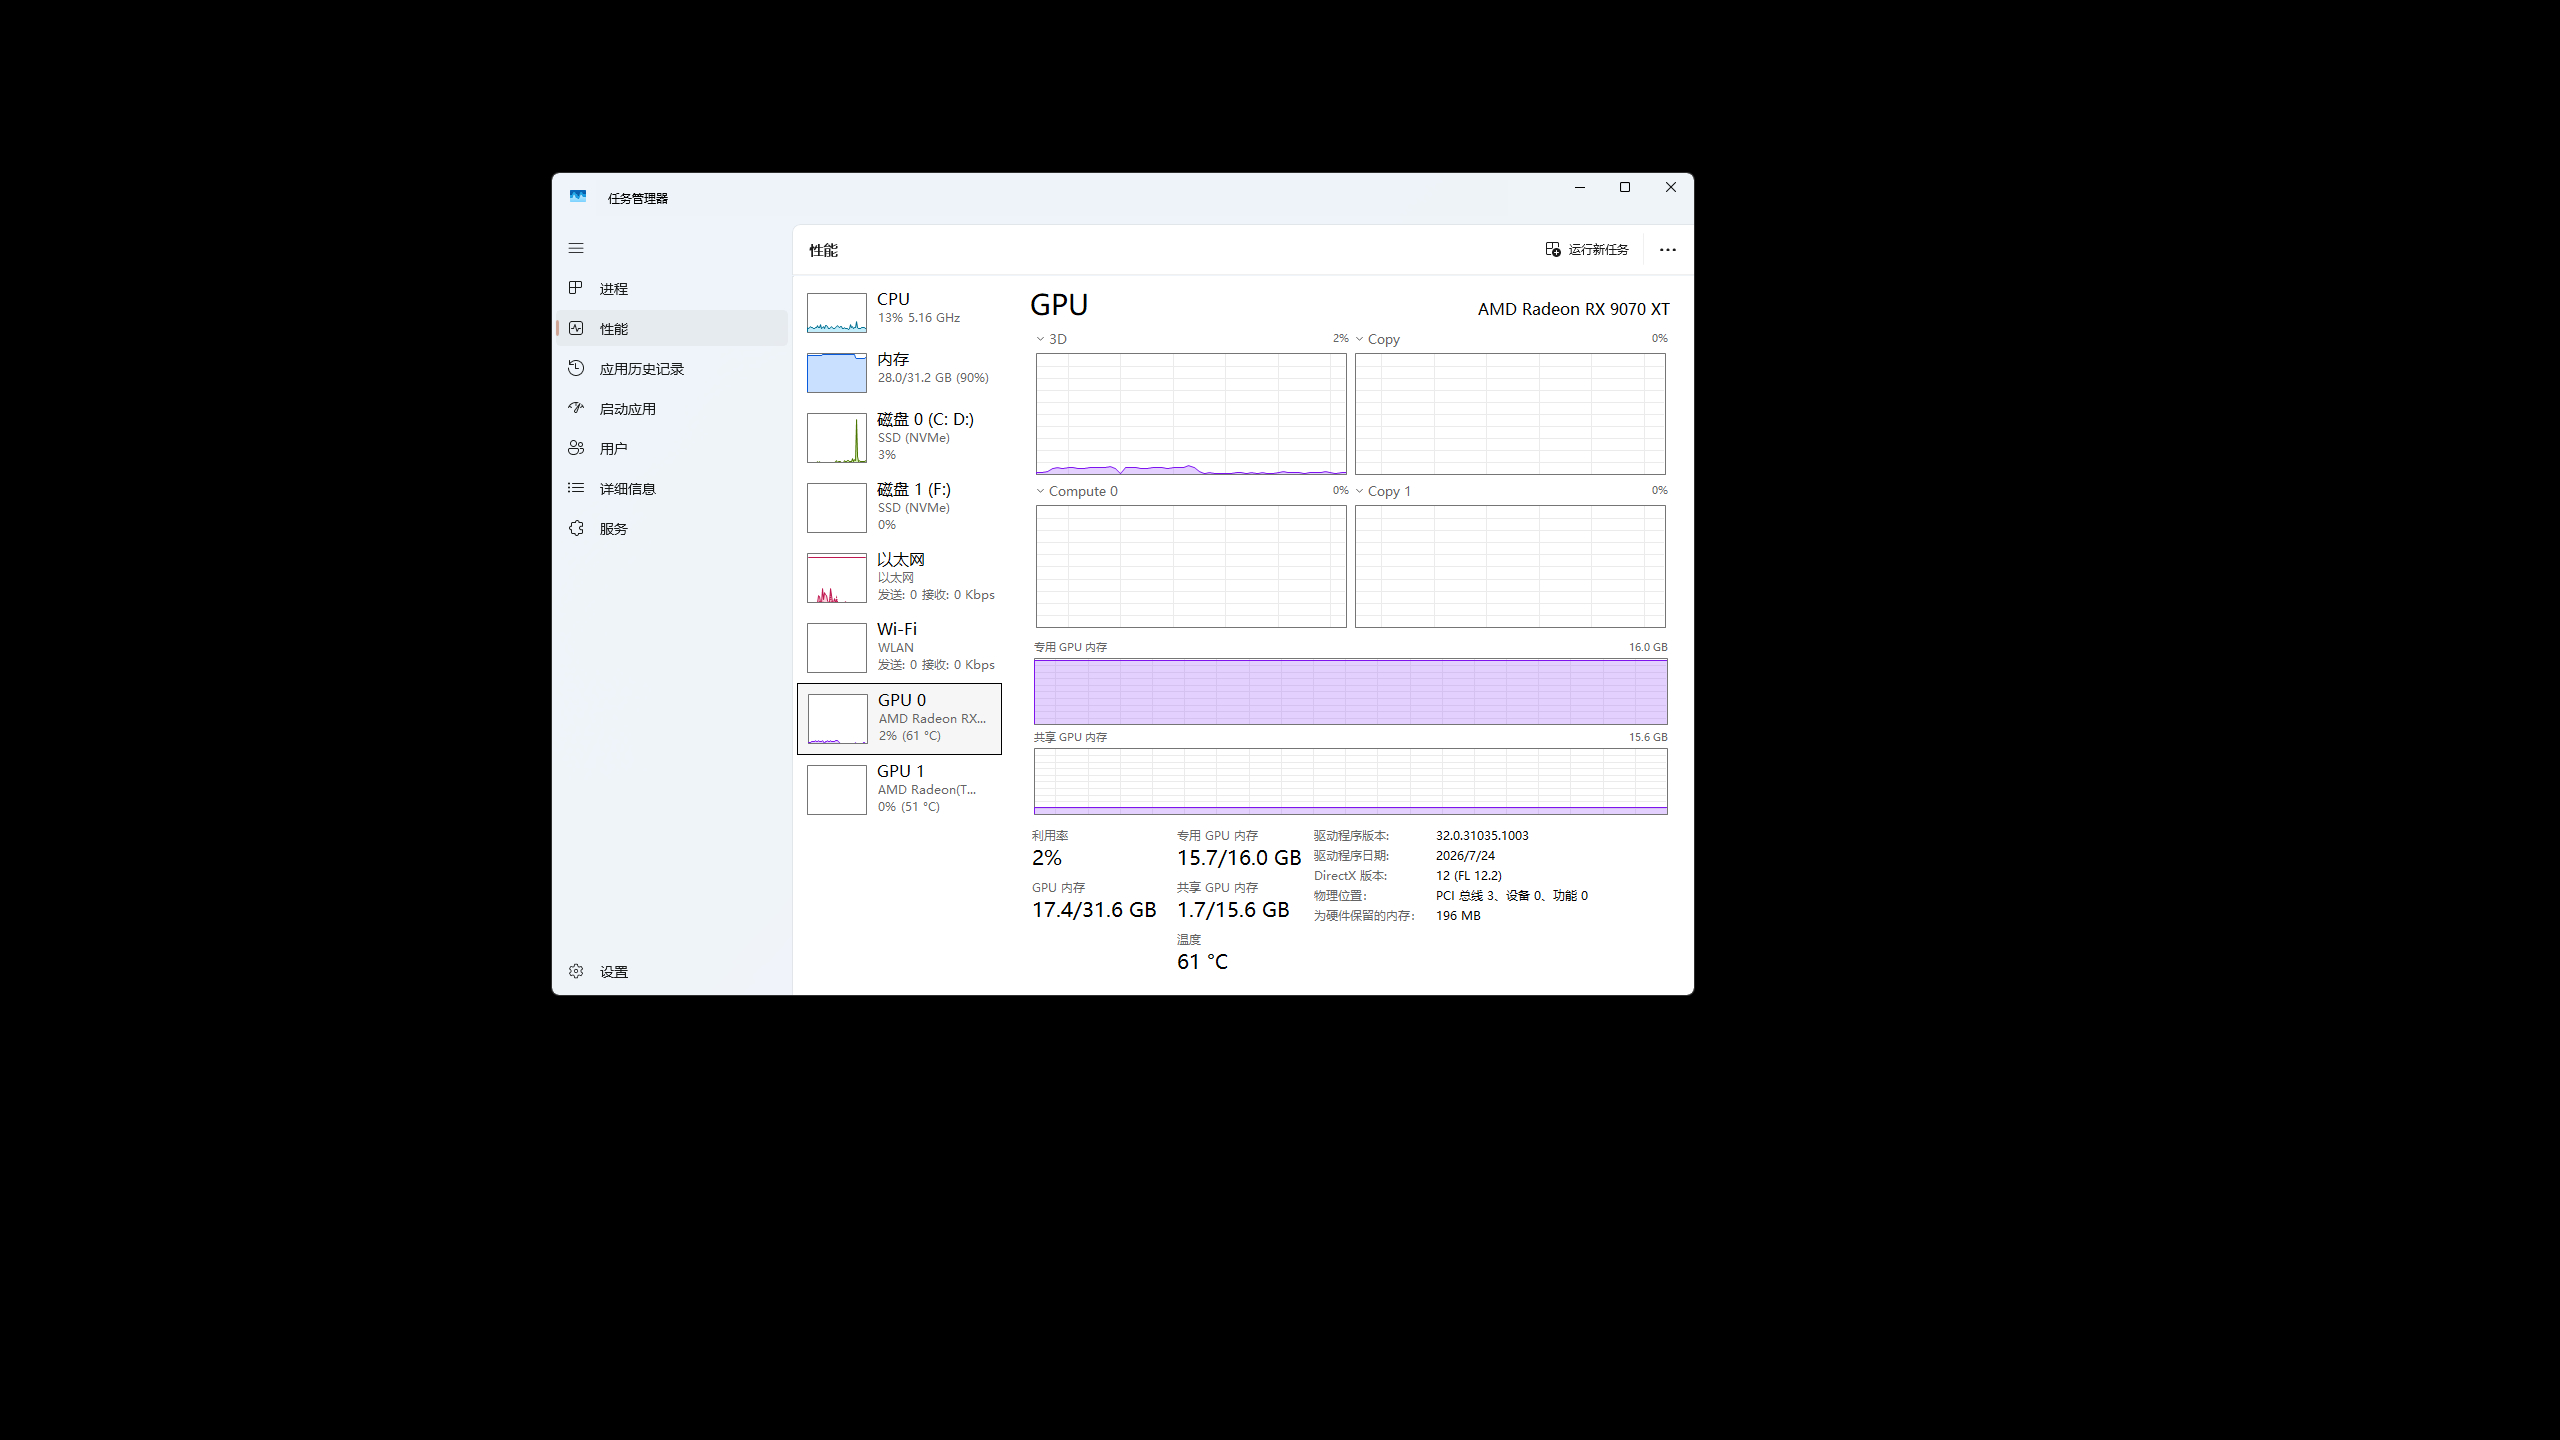2560x1440 pixels.
Task: Open the Copy graph engine dropdown
Action: click(x=1359, y=339)
